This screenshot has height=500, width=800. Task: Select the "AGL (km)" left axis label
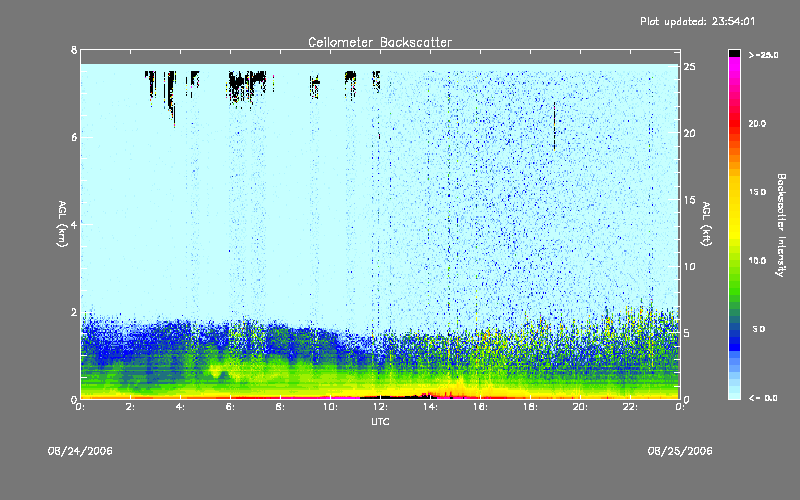pyautogui.click(x=62, y=224)
